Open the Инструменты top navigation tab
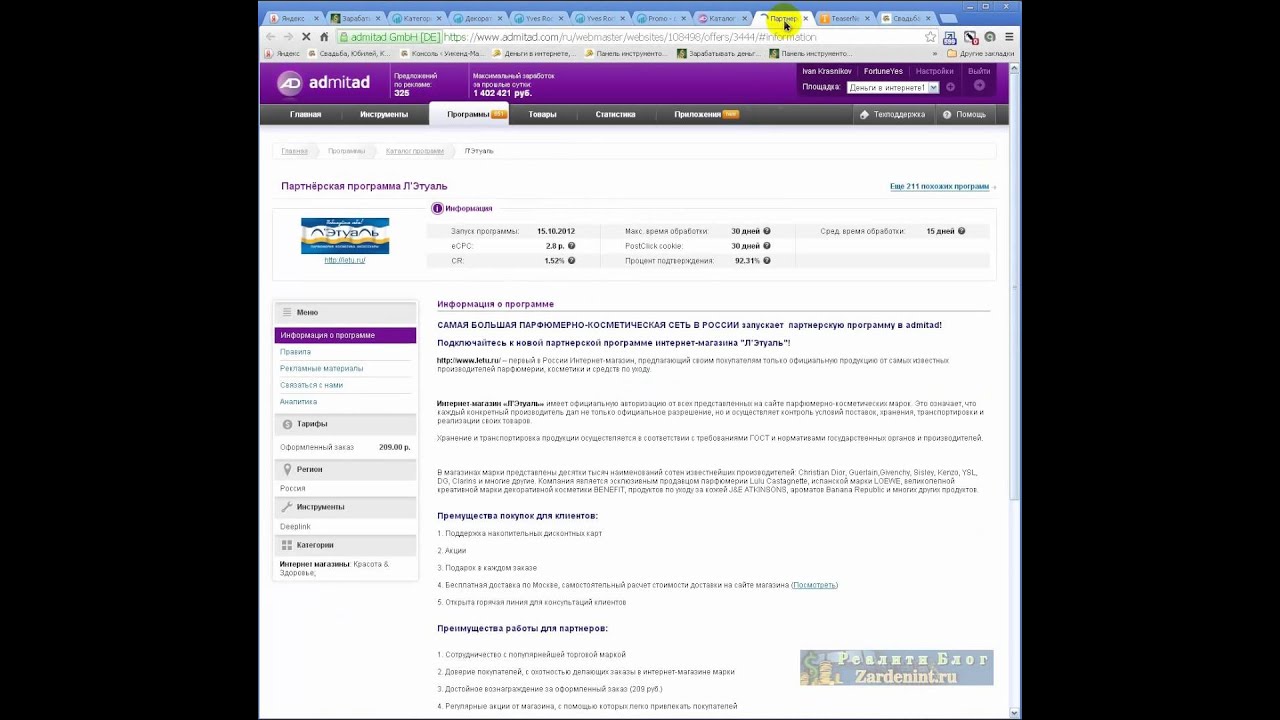The image size is (1280, 720). pos(384,114)
